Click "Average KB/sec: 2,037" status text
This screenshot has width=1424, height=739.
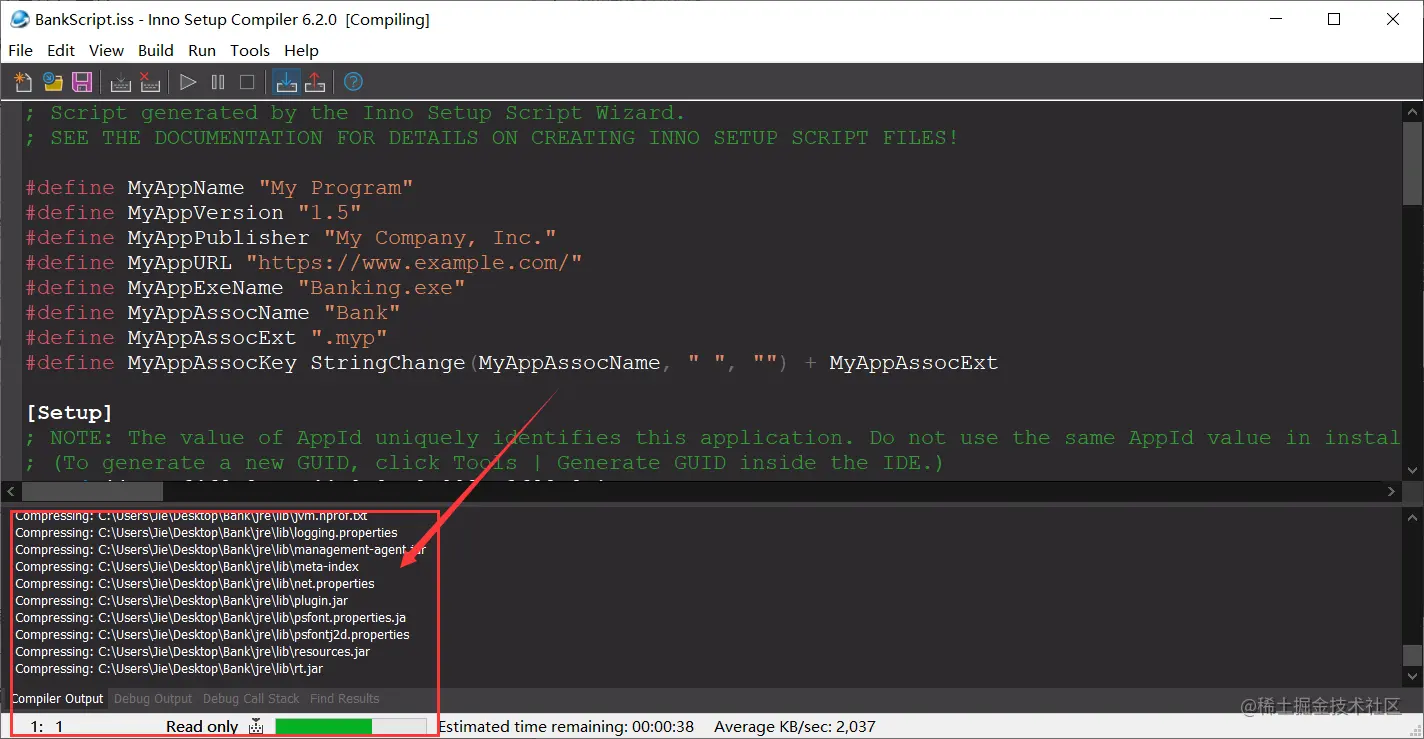(x=795, y=727)
